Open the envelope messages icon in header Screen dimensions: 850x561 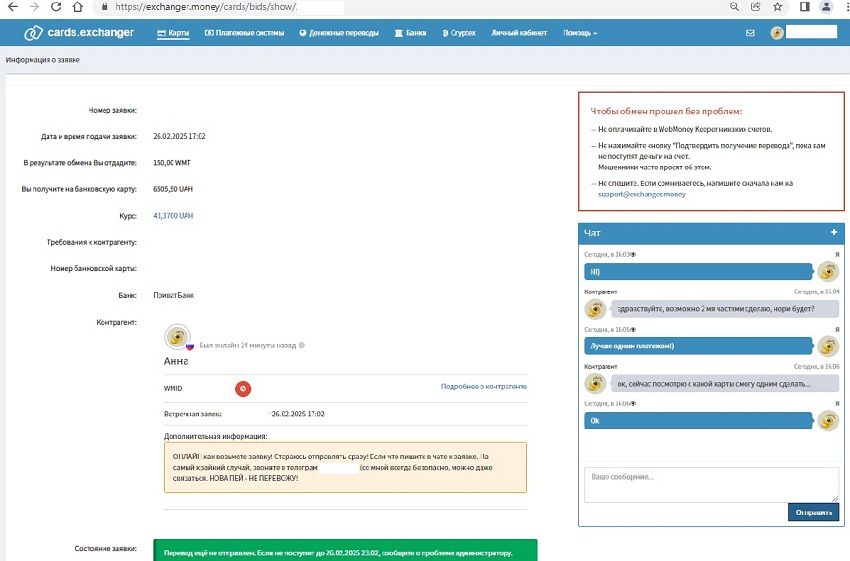[750, 33]
